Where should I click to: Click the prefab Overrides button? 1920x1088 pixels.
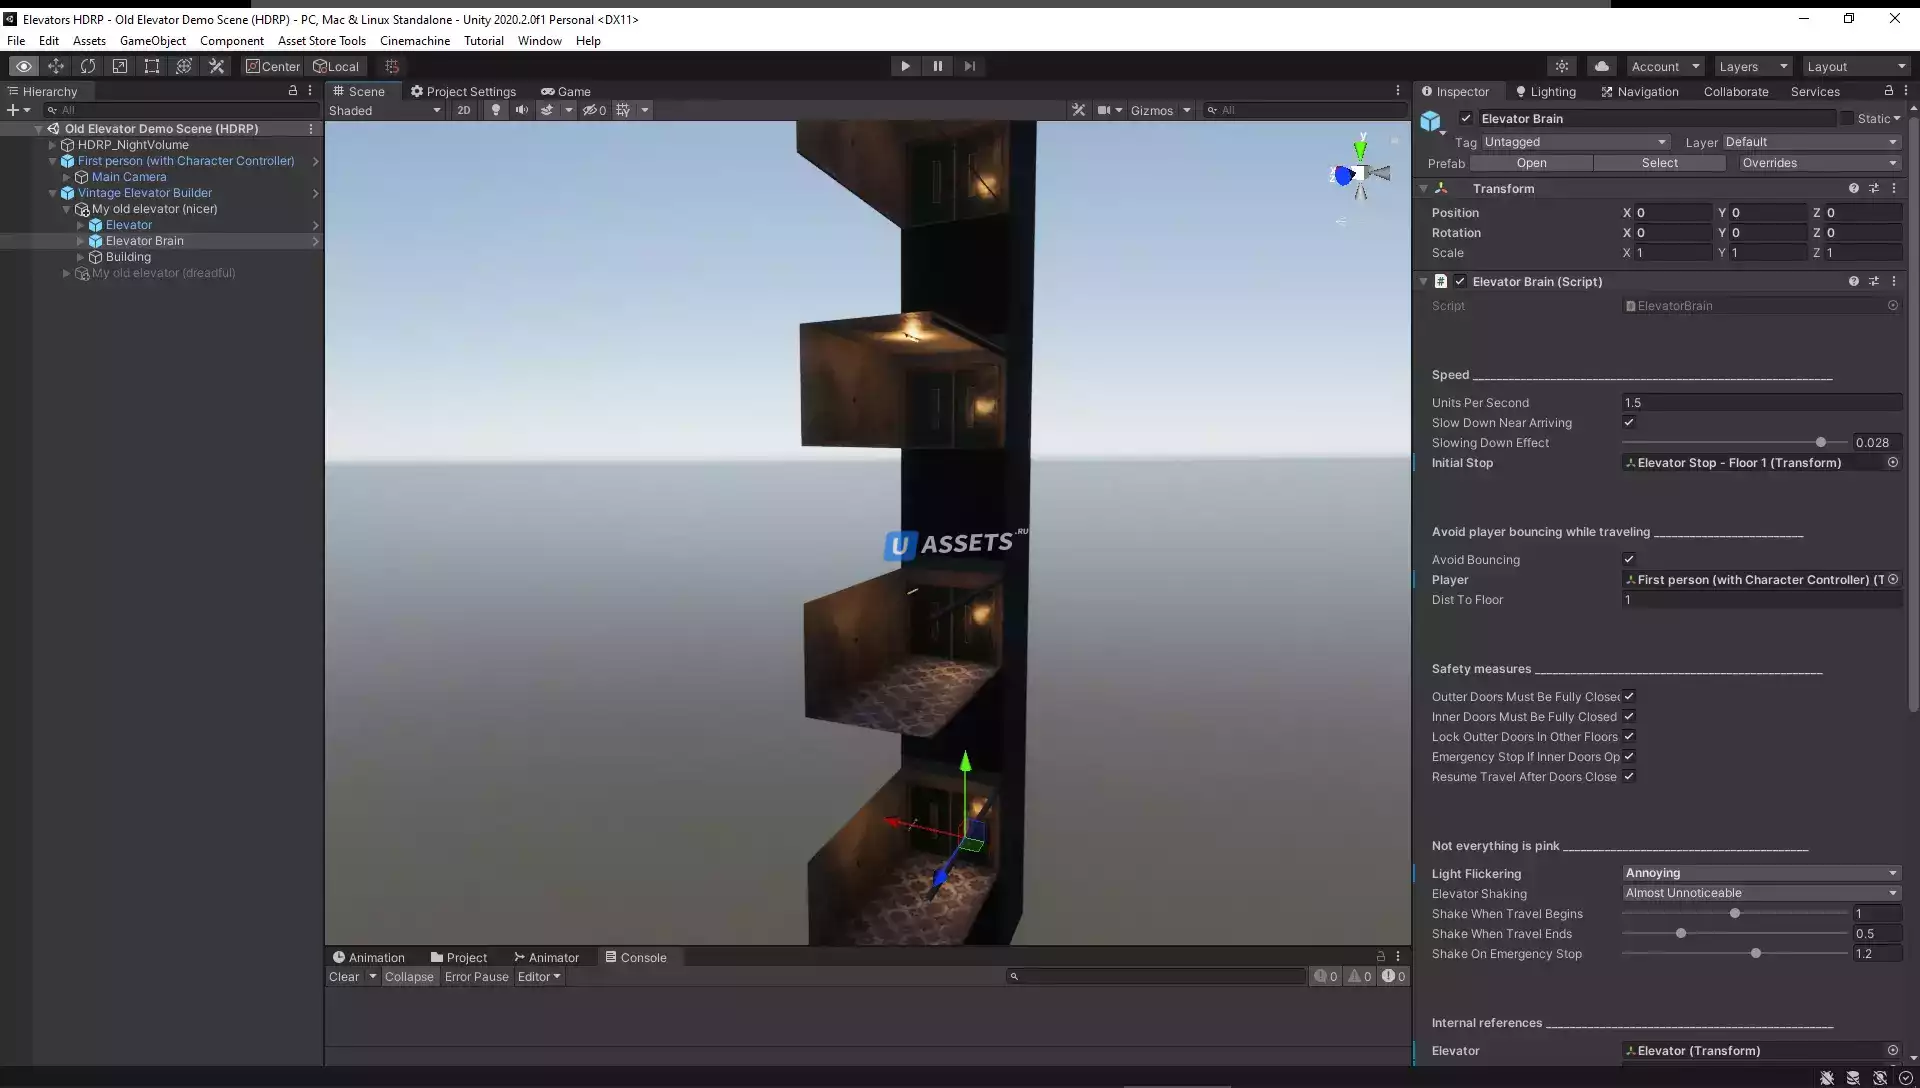(1817, 163)
